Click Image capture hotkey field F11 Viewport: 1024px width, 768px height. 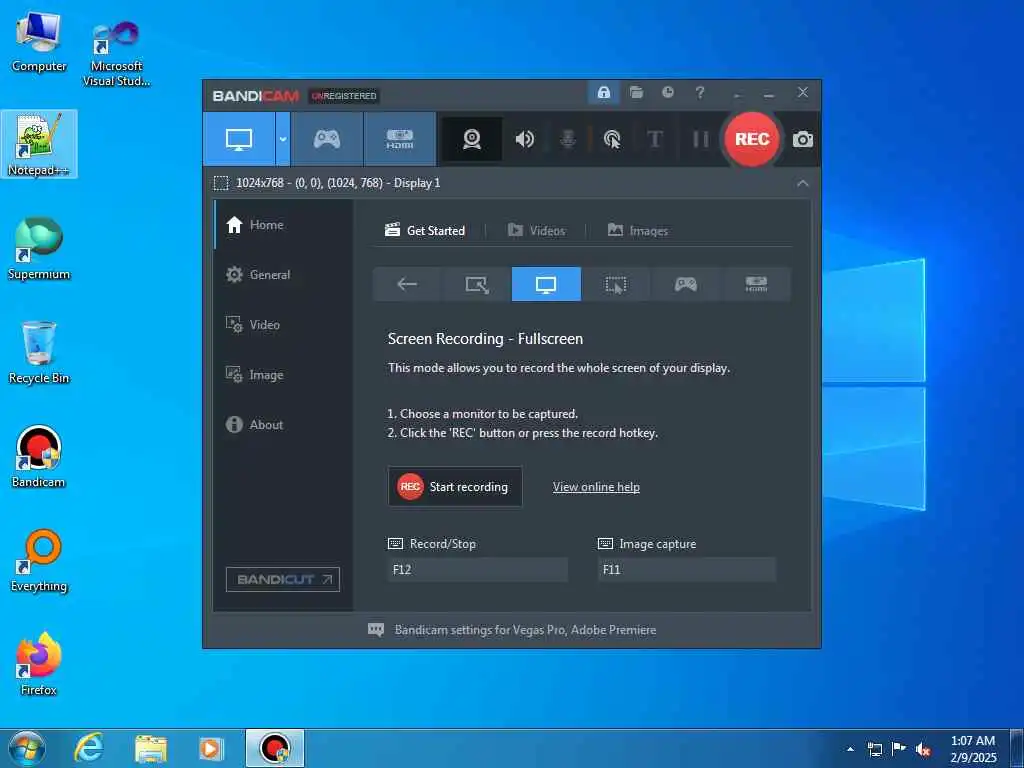687,569
